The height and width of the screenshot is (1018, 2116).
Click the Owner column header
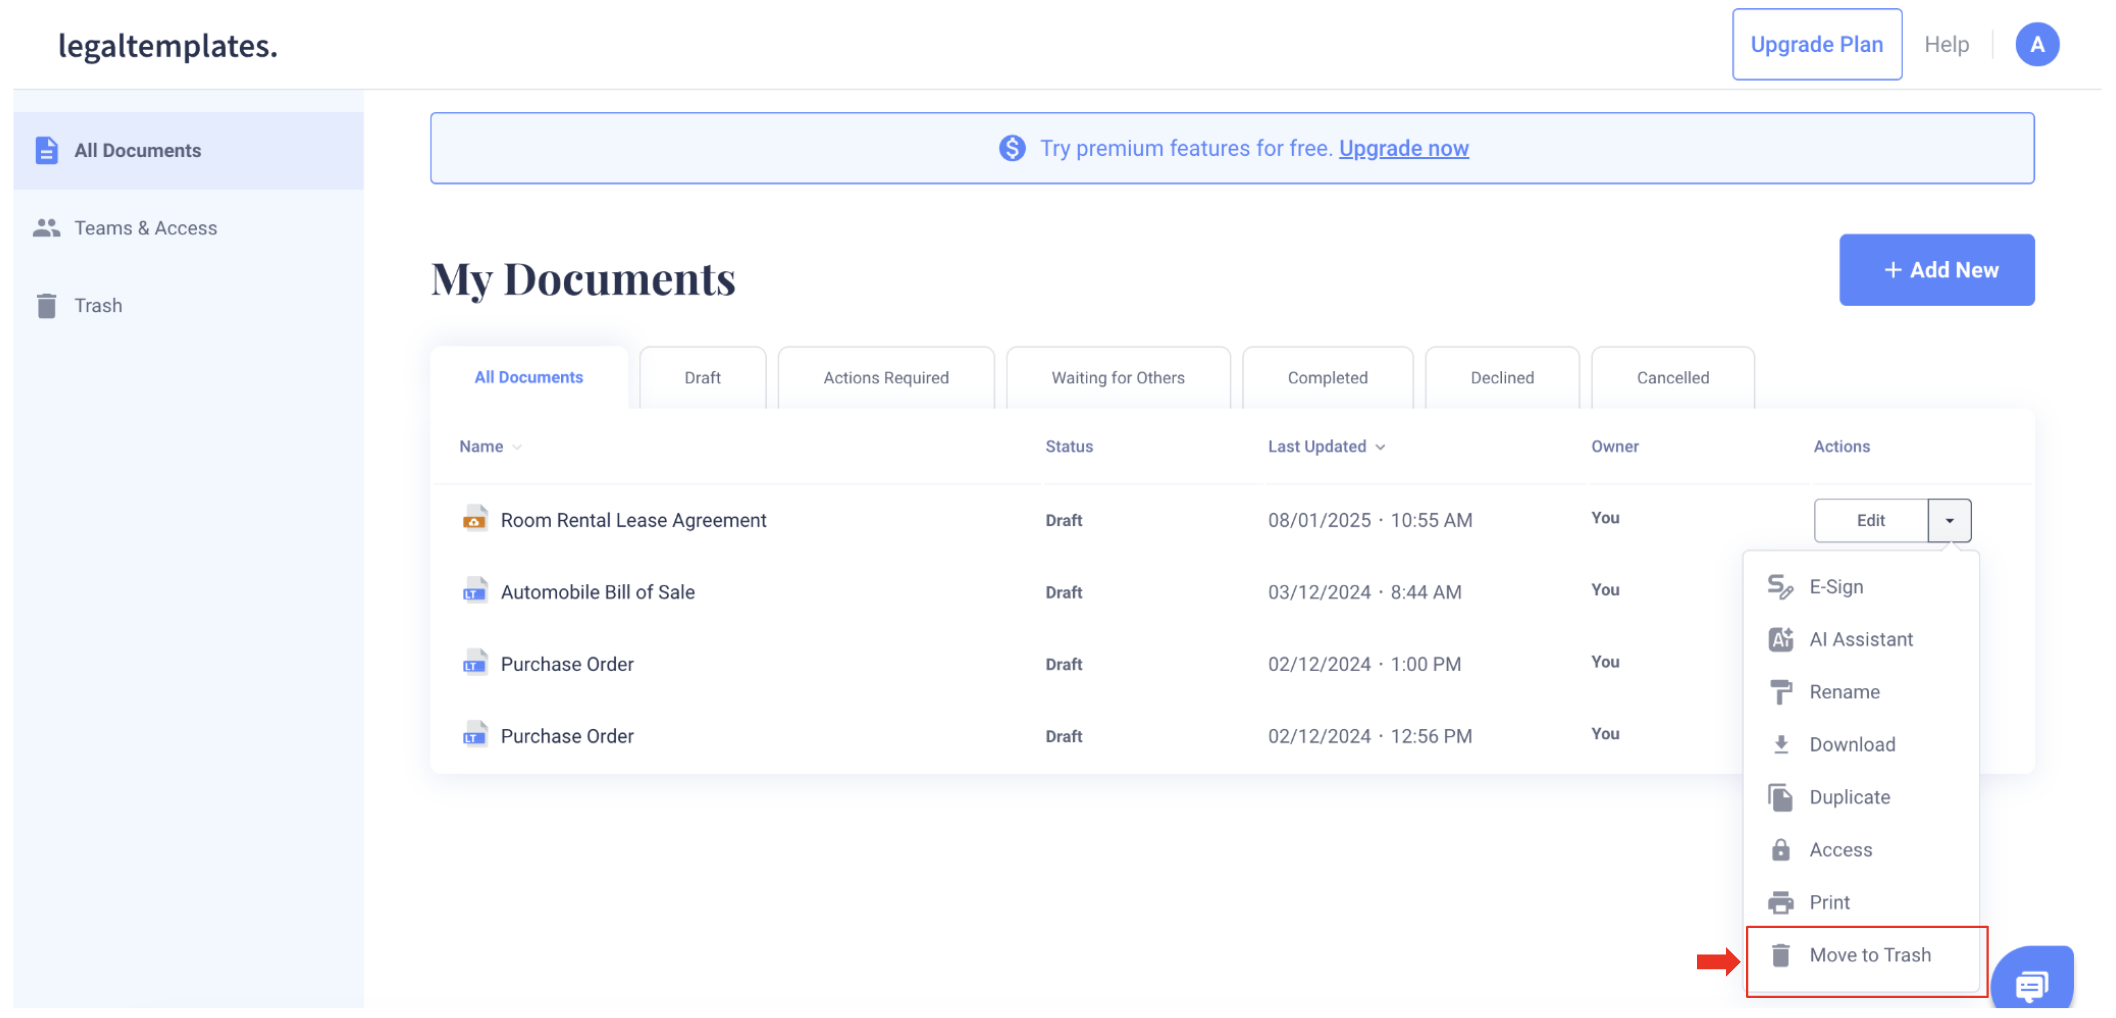(1614, 447)
